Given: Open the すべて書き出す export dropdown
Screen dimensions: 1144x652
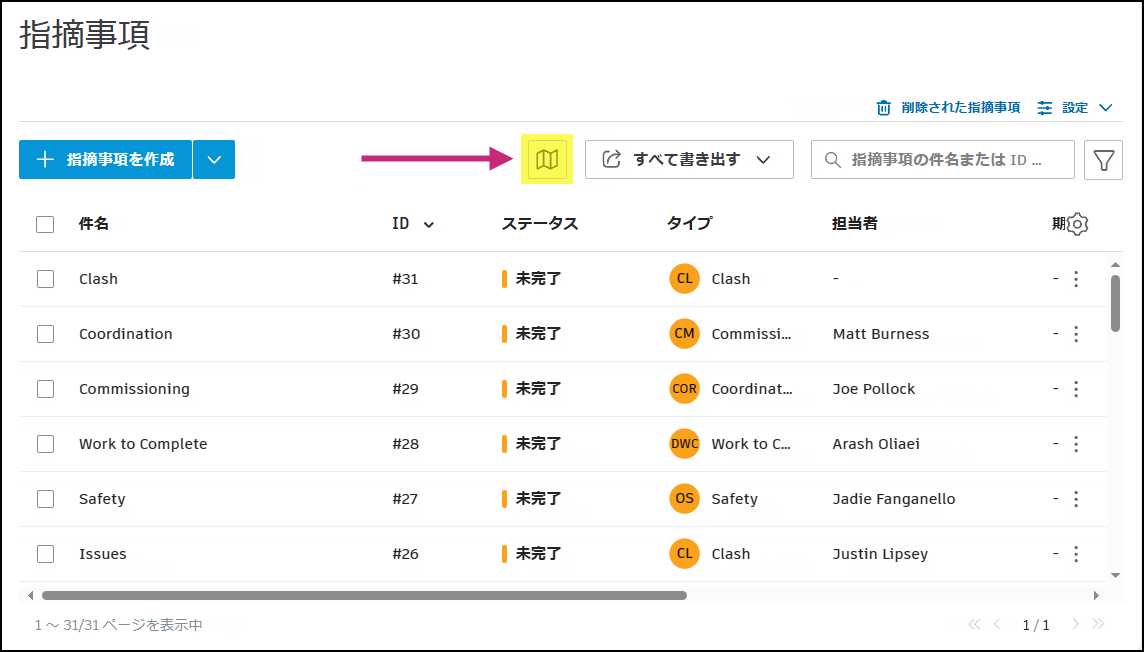Looking at the screenshot, I should (x=688, y=160).
